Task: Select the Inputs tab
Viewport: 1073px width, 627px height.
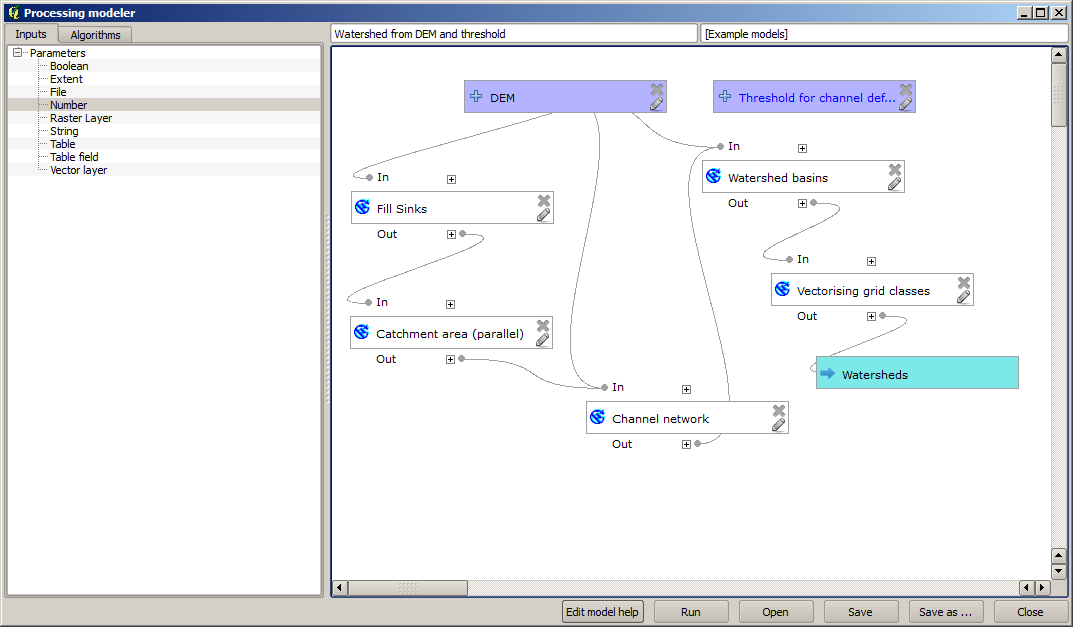Action: pyautogui.click(x=30, y=33)
